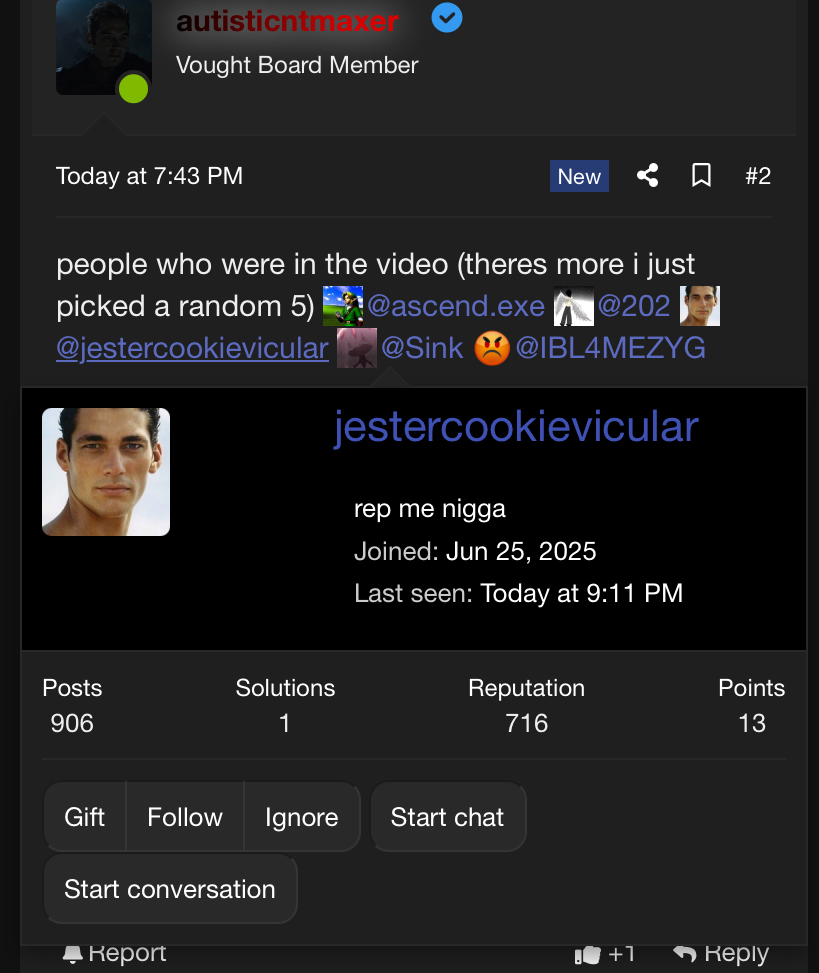Click the @IBL4MEZYG mention
This screenshot has width=819, height=973.
pos(610,348)
